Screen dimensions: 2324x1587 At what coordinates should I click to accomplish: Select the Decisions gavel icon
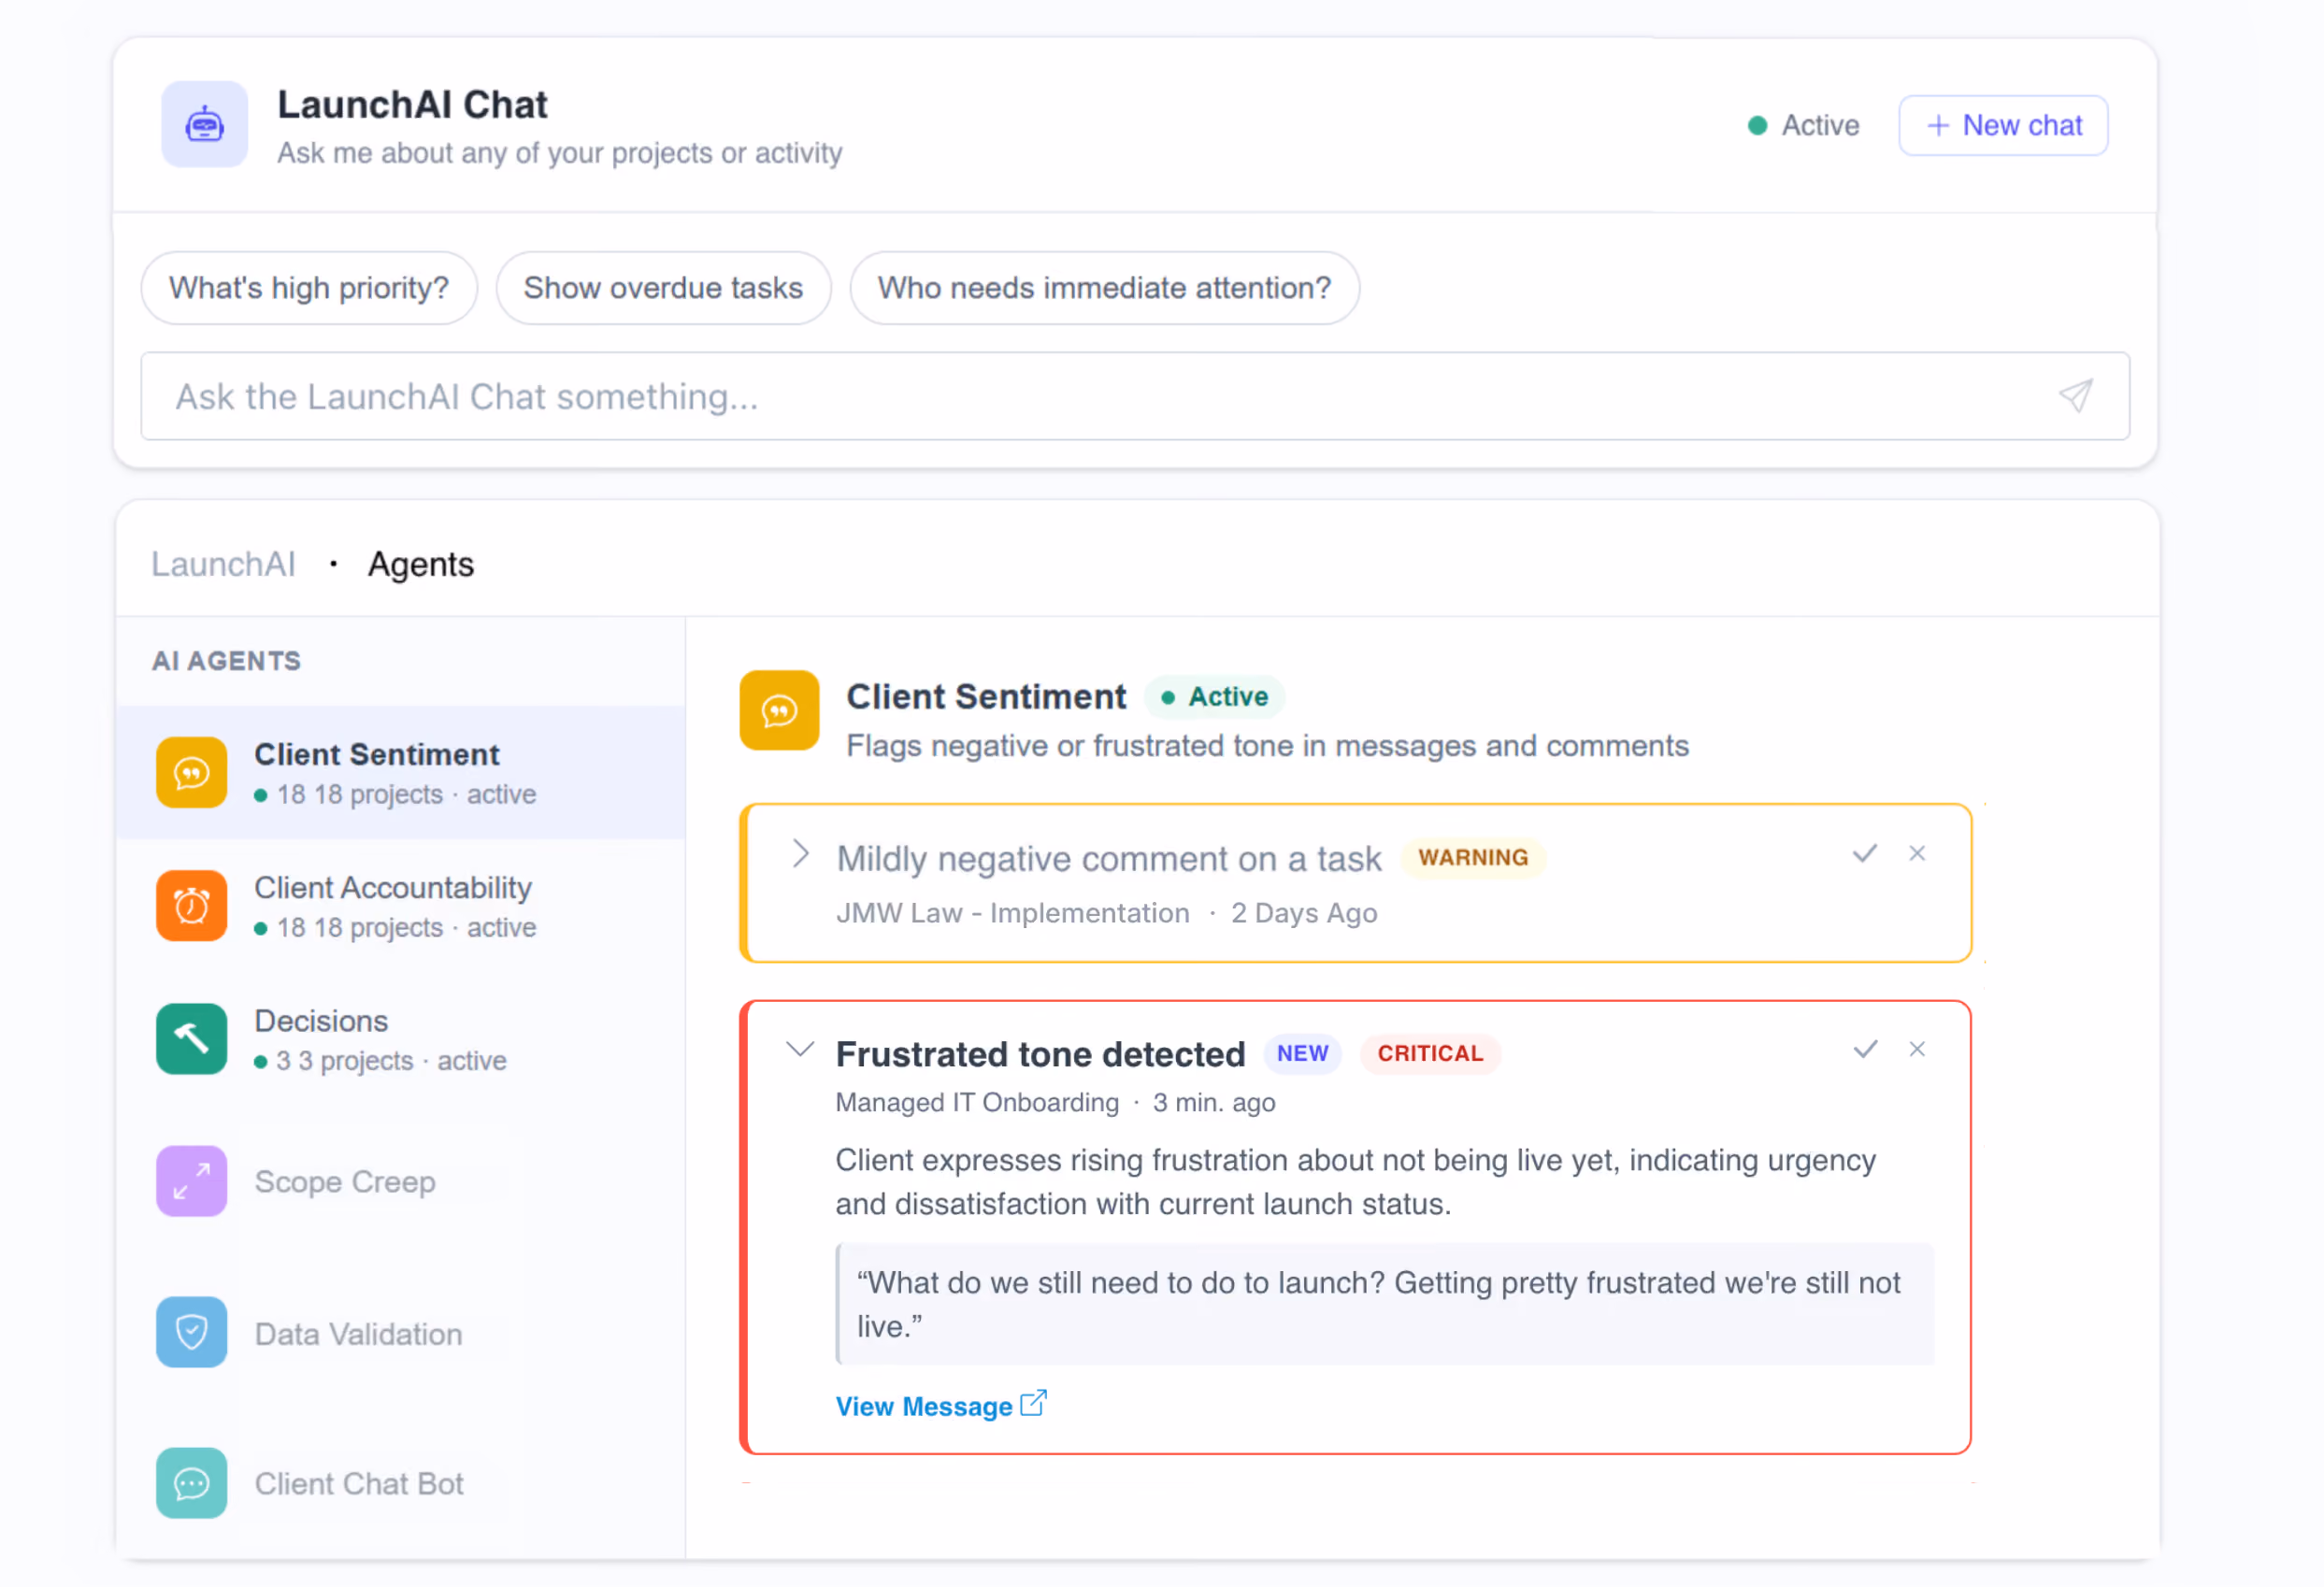(191, 1039)
